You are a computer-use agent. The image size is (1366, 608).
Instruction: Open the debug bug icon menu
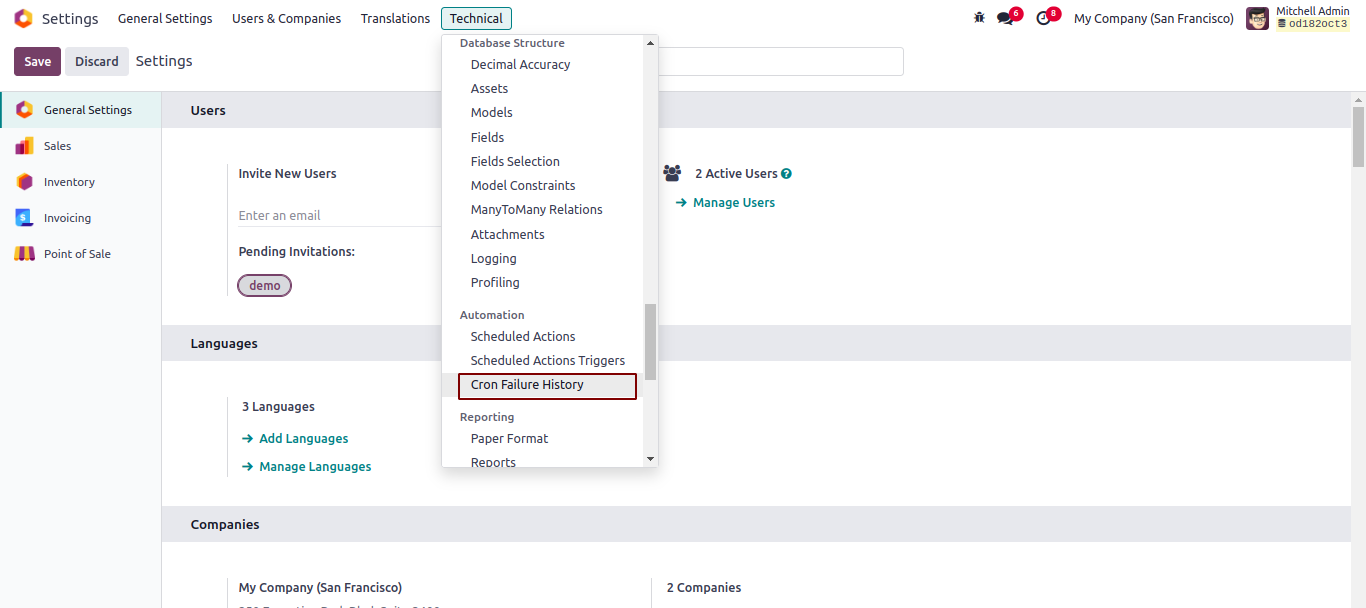pos(979,18)
